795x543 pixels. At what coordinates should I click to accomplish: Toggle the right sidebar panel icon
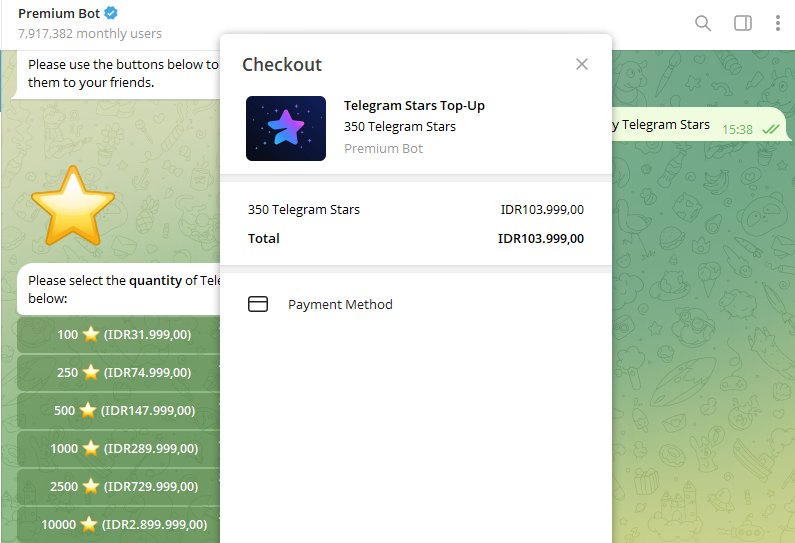pyautogui.click(x=743, y=23)
